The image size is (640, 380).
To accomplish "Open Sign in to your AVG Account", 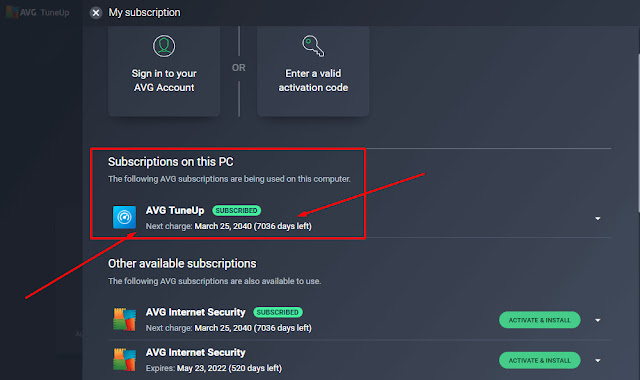I will tap(164, 71).
